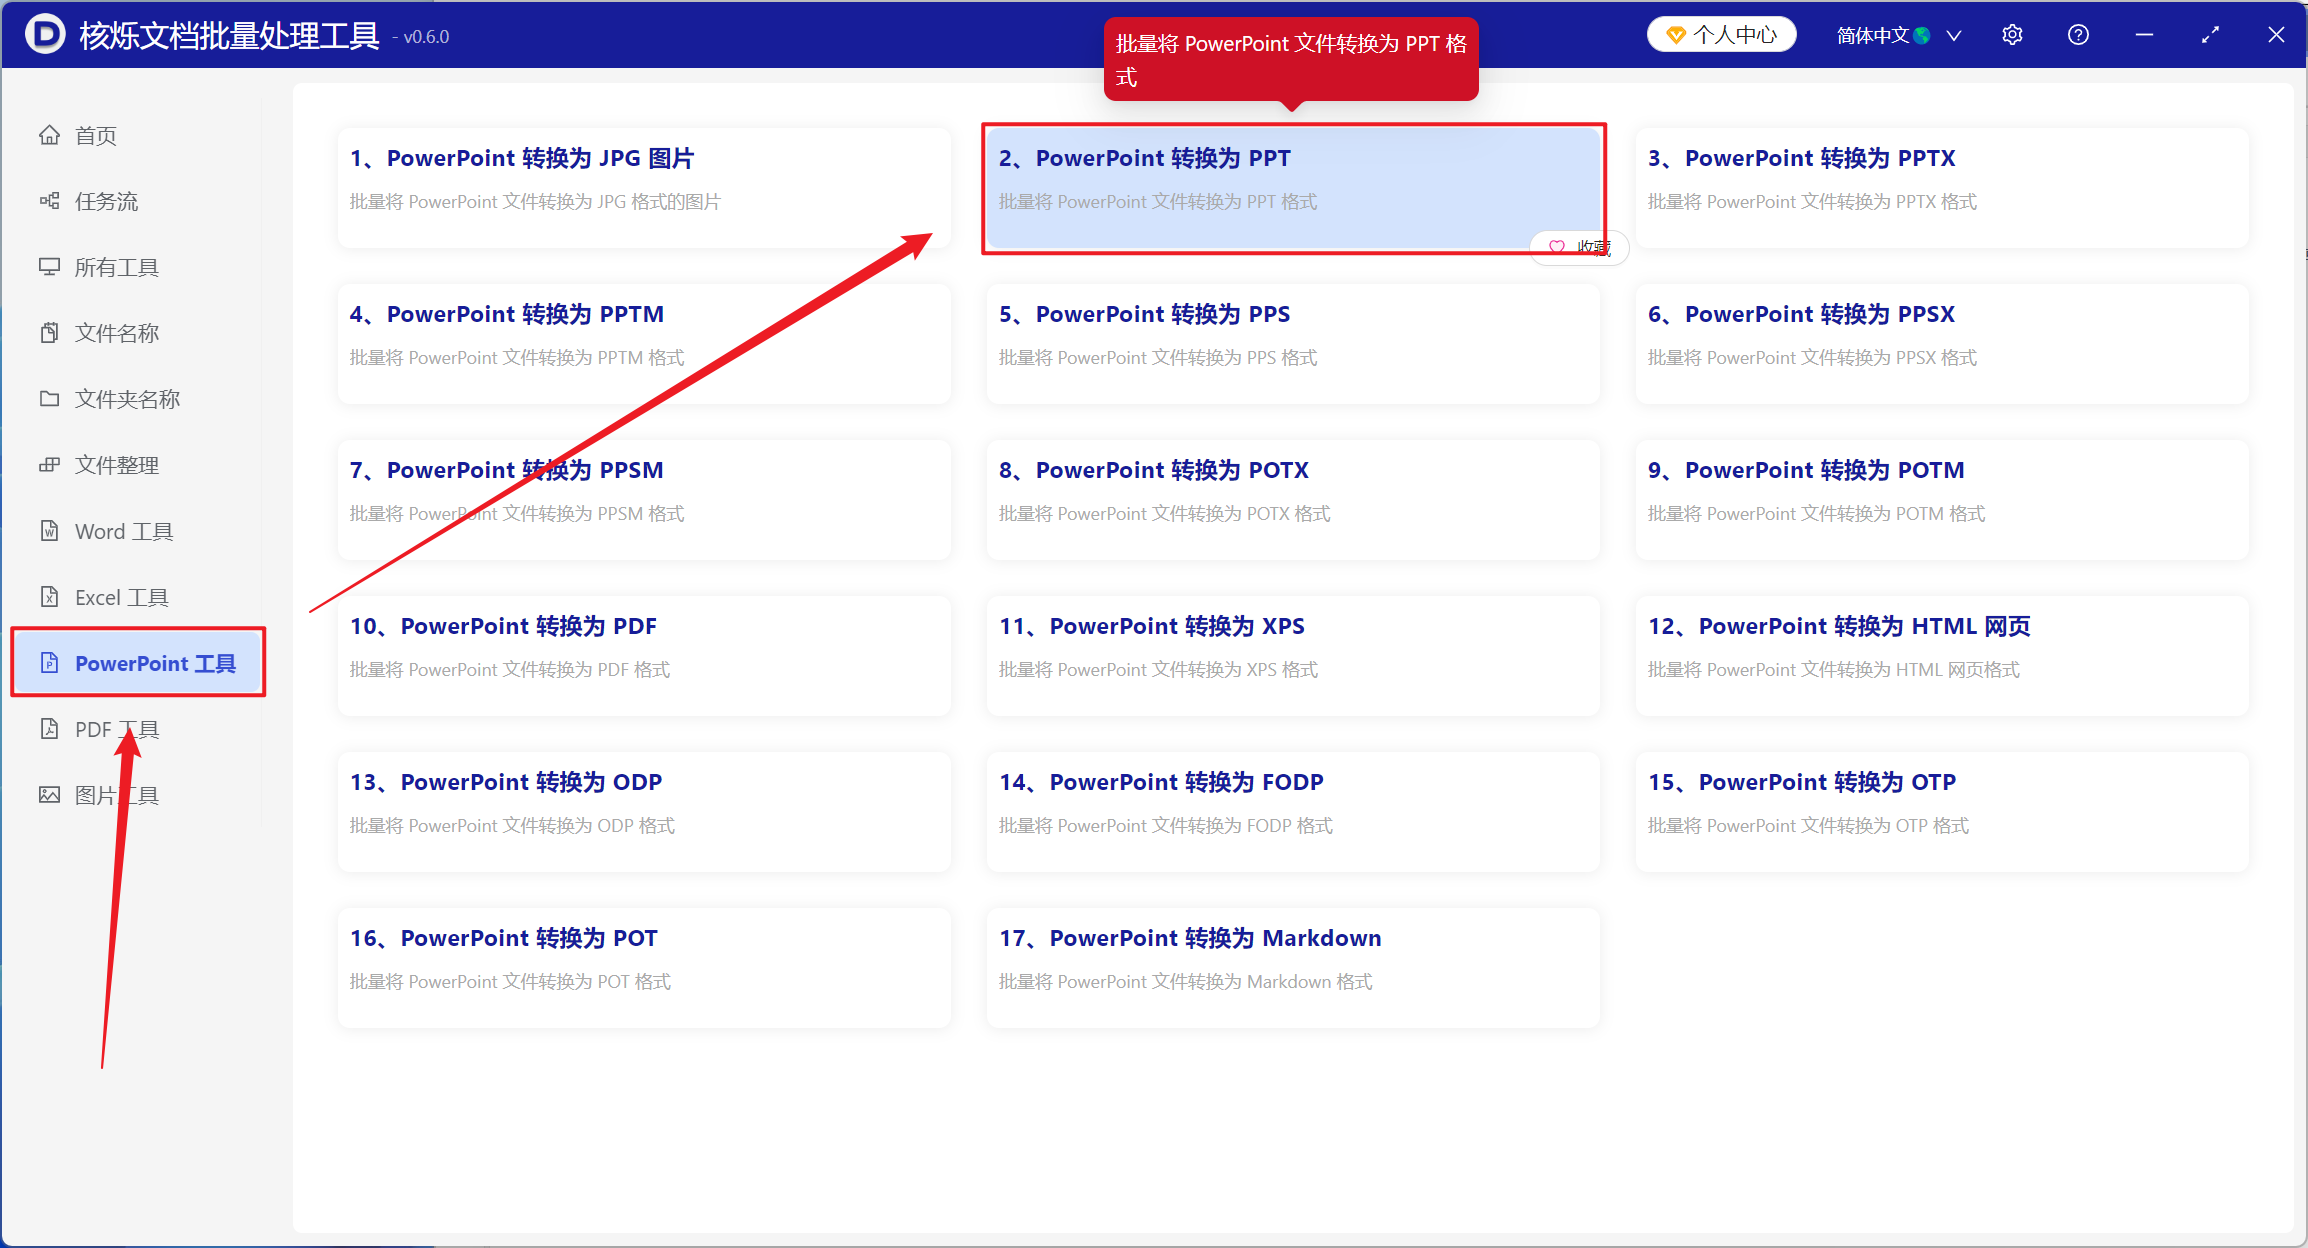Close the application window
This screenshot has width=2308, height=1248.
pyautogui.click(x=2276, y=35)
